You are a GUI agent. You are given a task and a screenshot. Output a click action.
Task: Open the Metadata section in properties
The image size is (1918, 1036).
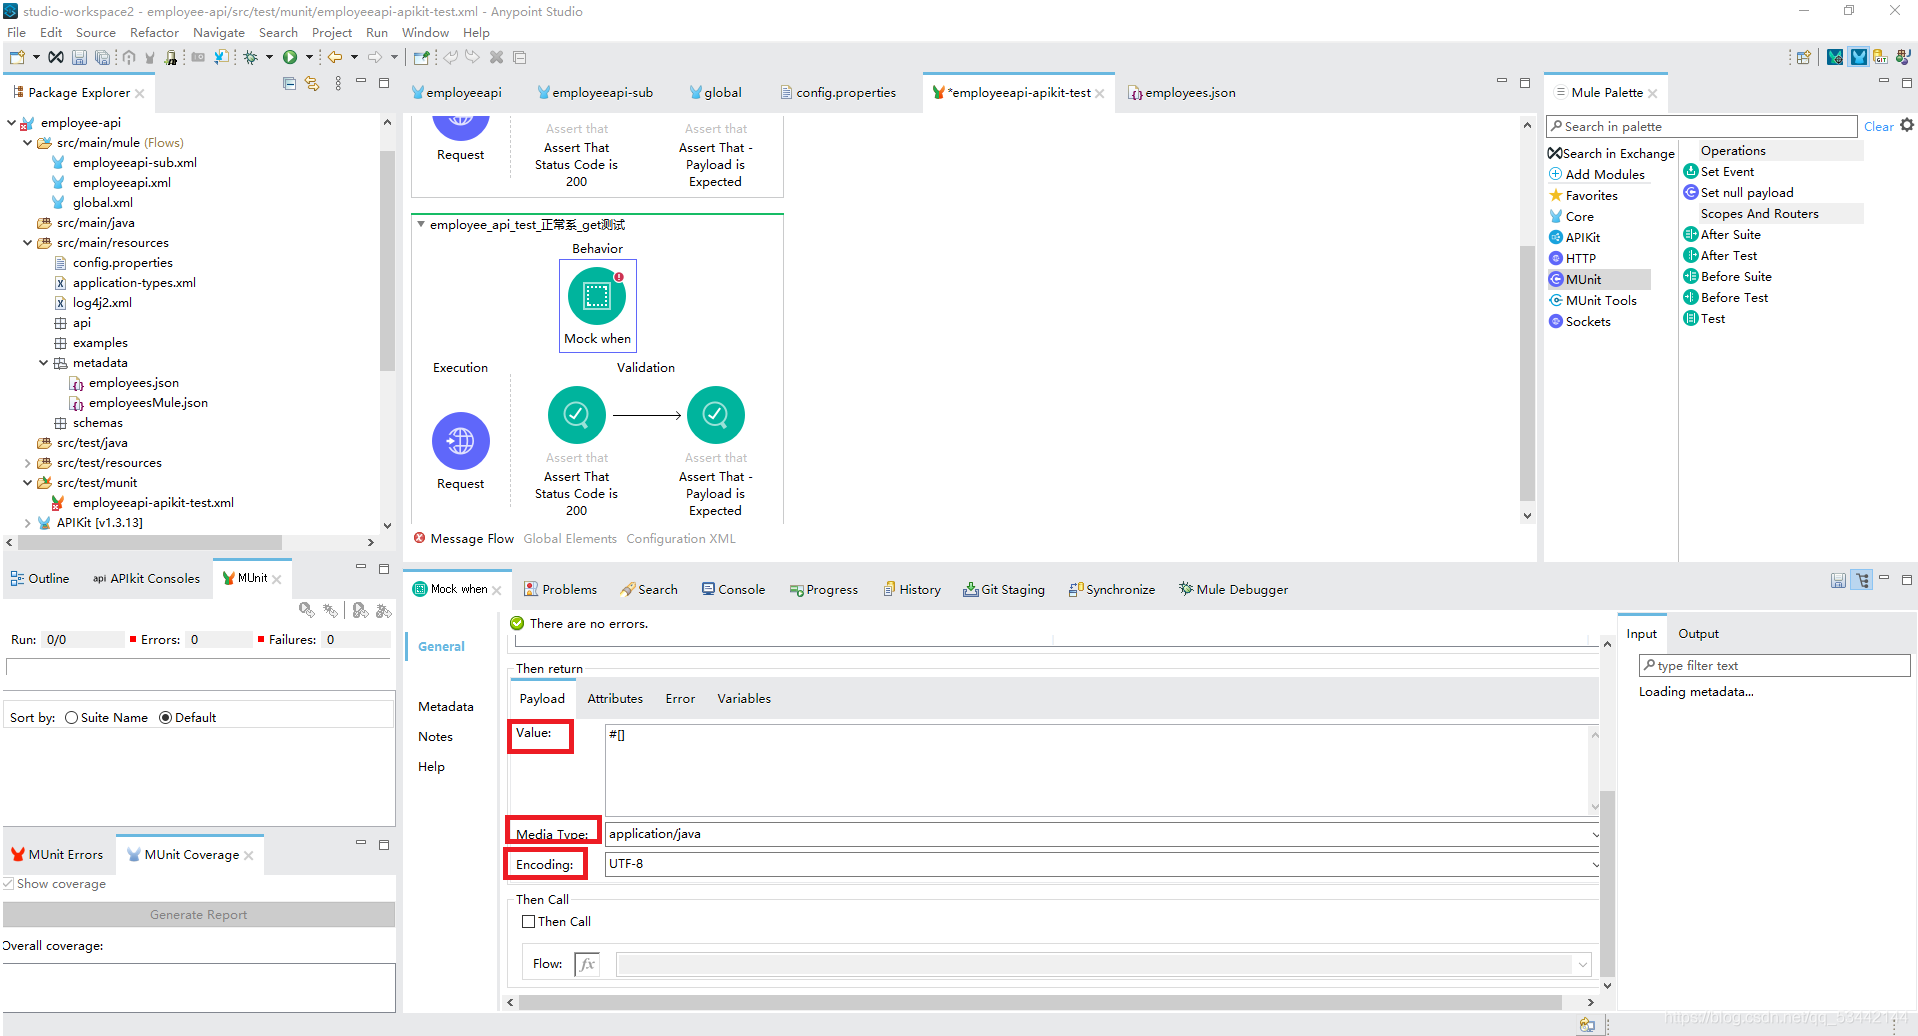click(446, 707)
